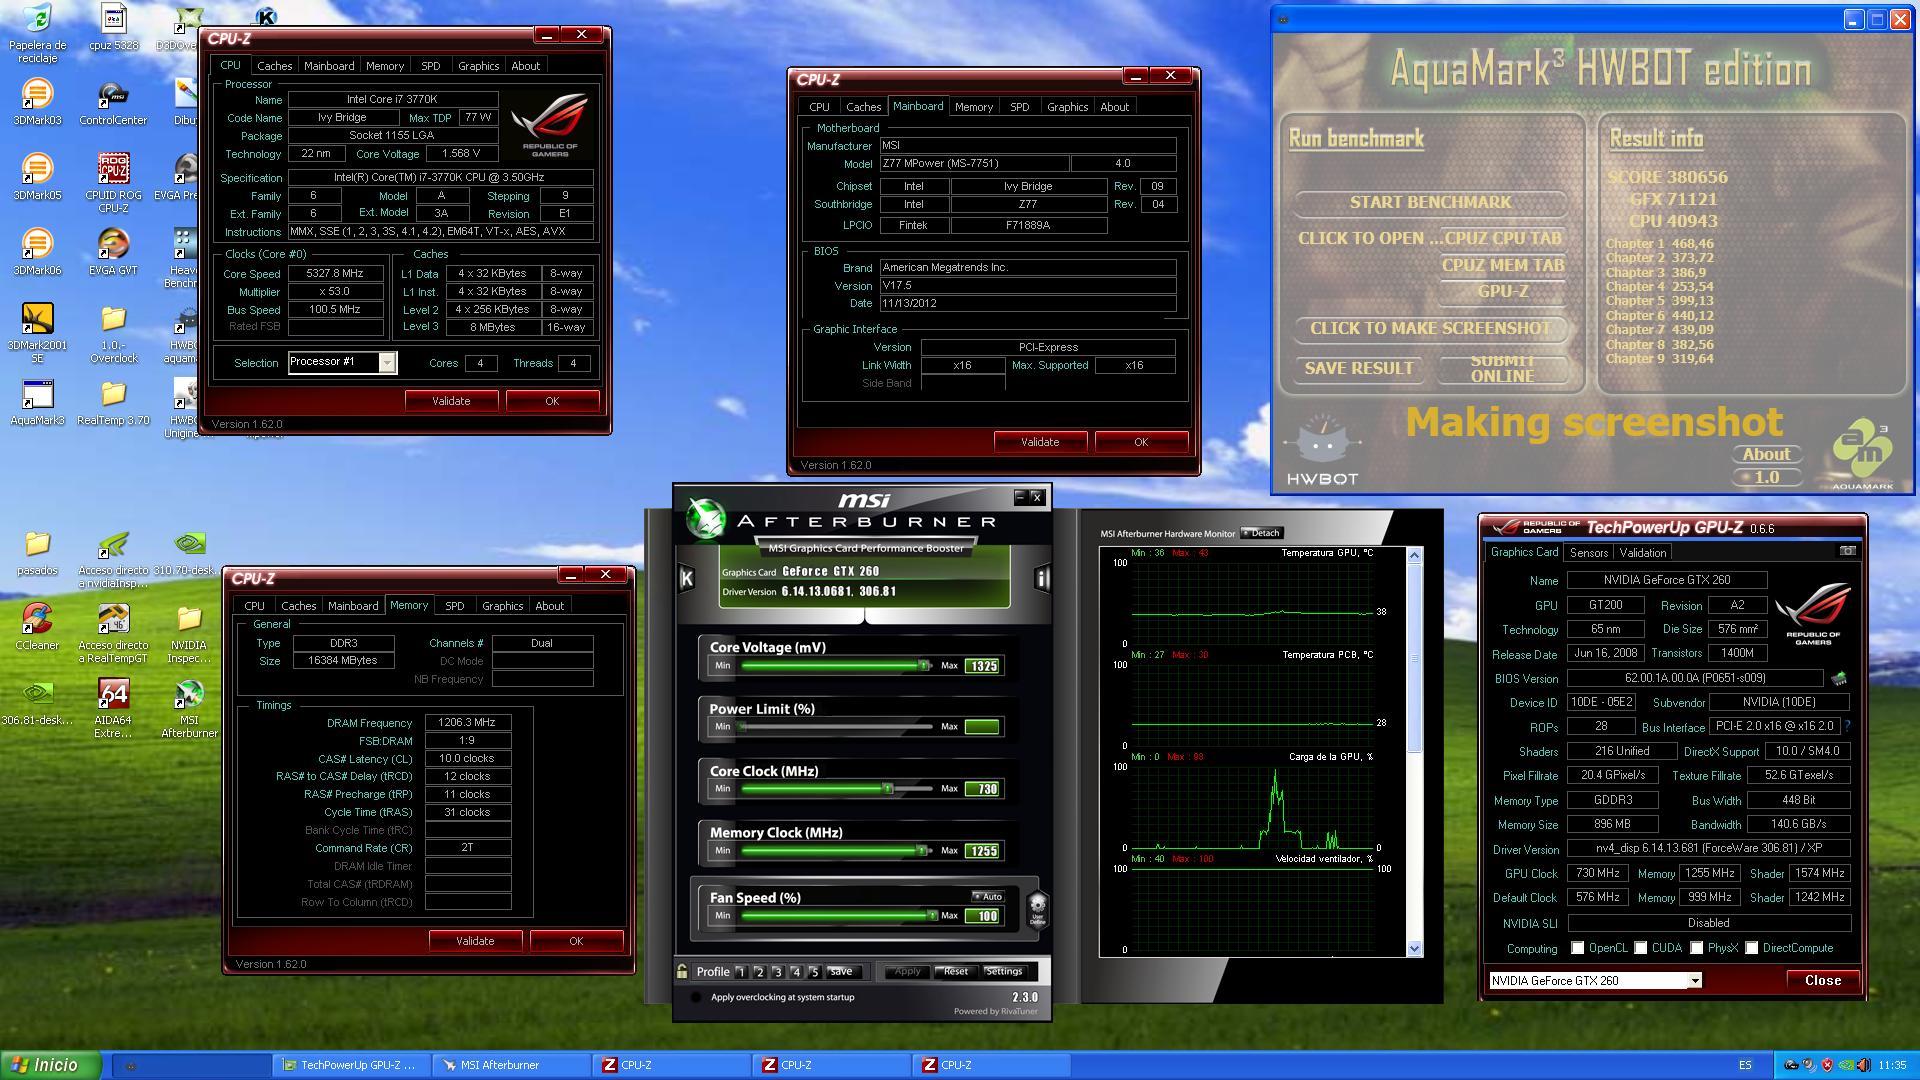Screen dimensions: 1920x1080
Task: Toggle the PhysX checkbox in GPU-Z
Action: tap(1696, 948)
